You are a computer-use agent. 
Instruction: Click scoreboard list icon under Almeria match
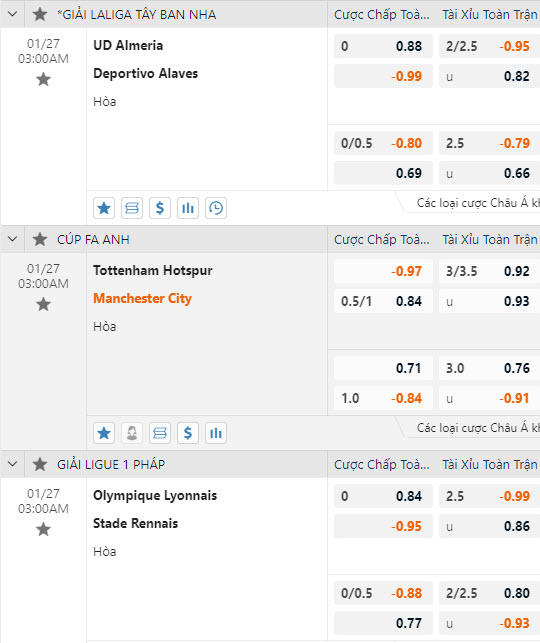pos(132,208)
